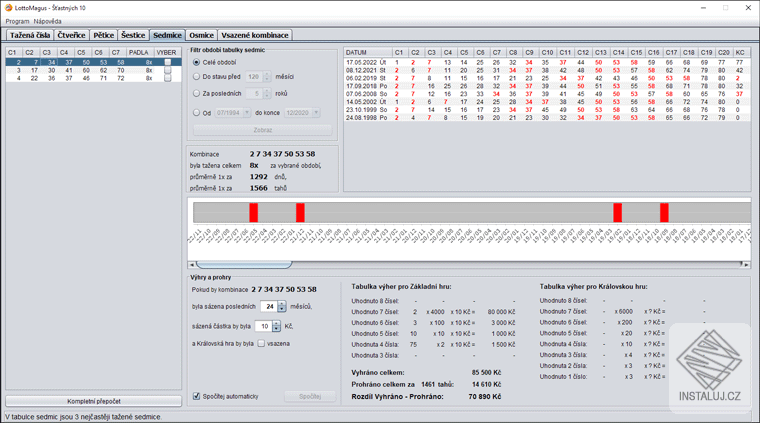Click the first red marker in timeline
Screen dimensions: 760x423
coord(254,212)
